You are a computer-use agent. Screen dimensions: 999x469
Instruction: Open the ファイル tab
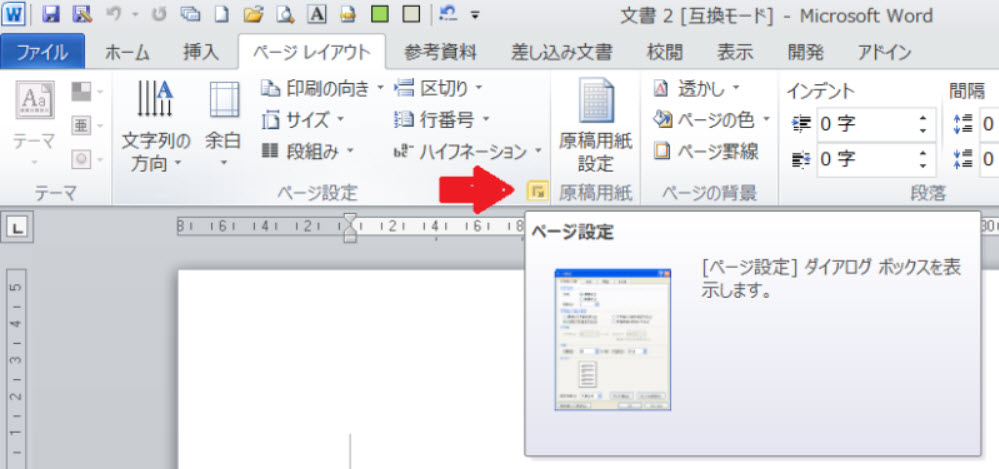[x=42, y=52]
